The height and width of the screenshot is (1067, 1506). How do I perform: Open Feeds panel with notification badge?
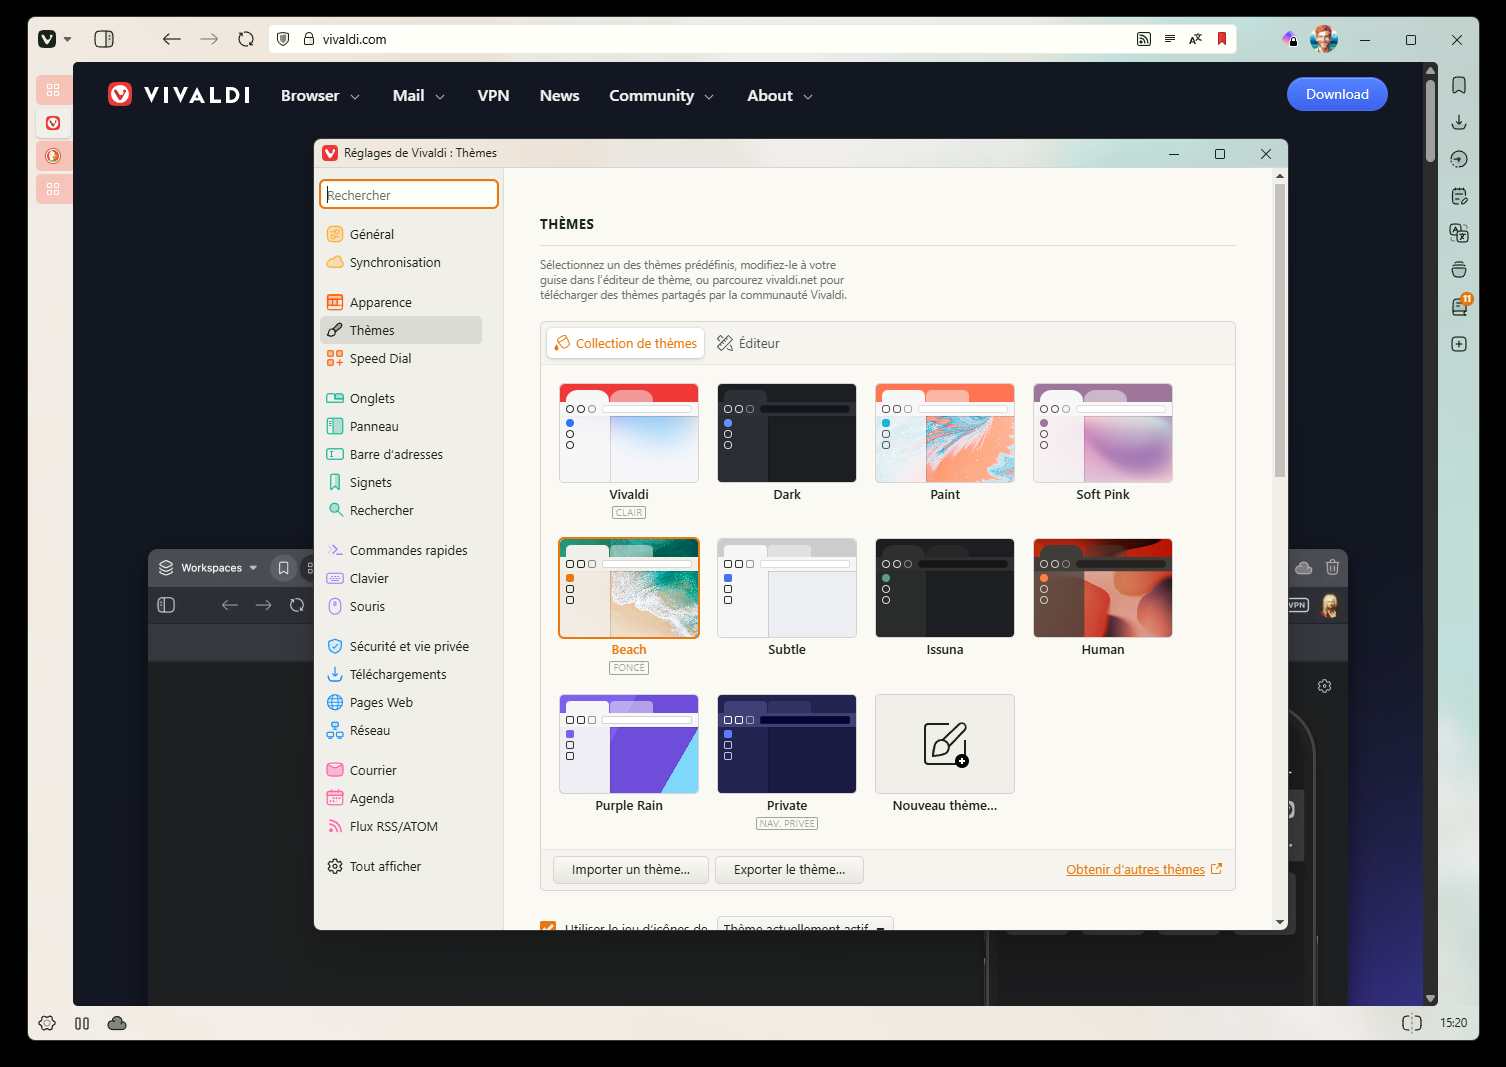pyautogui.click(x=1461, y=305)
